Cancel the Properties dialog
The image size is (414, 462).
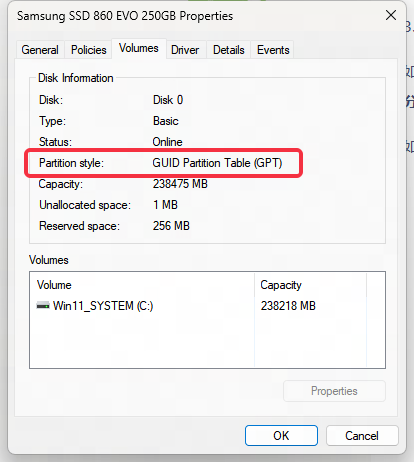(x=362, y=435)
